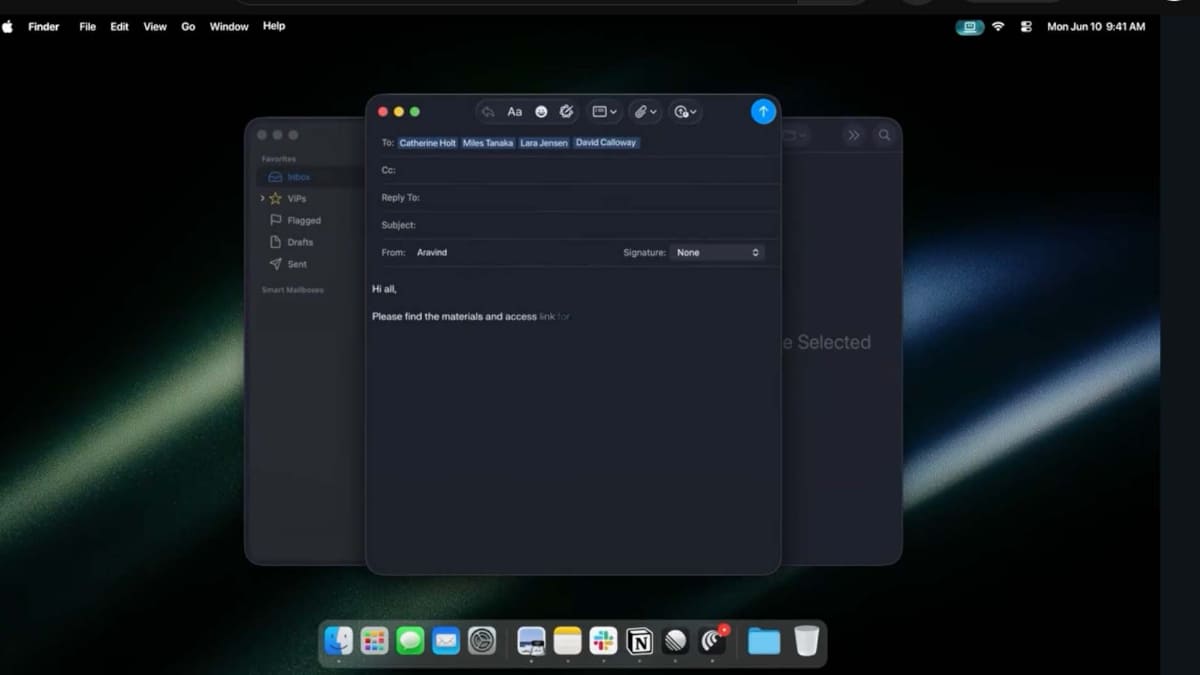This screenshot has height=675, width=1200.
Task: Open Slack from the Dock
Action: [x=603, y=641]
